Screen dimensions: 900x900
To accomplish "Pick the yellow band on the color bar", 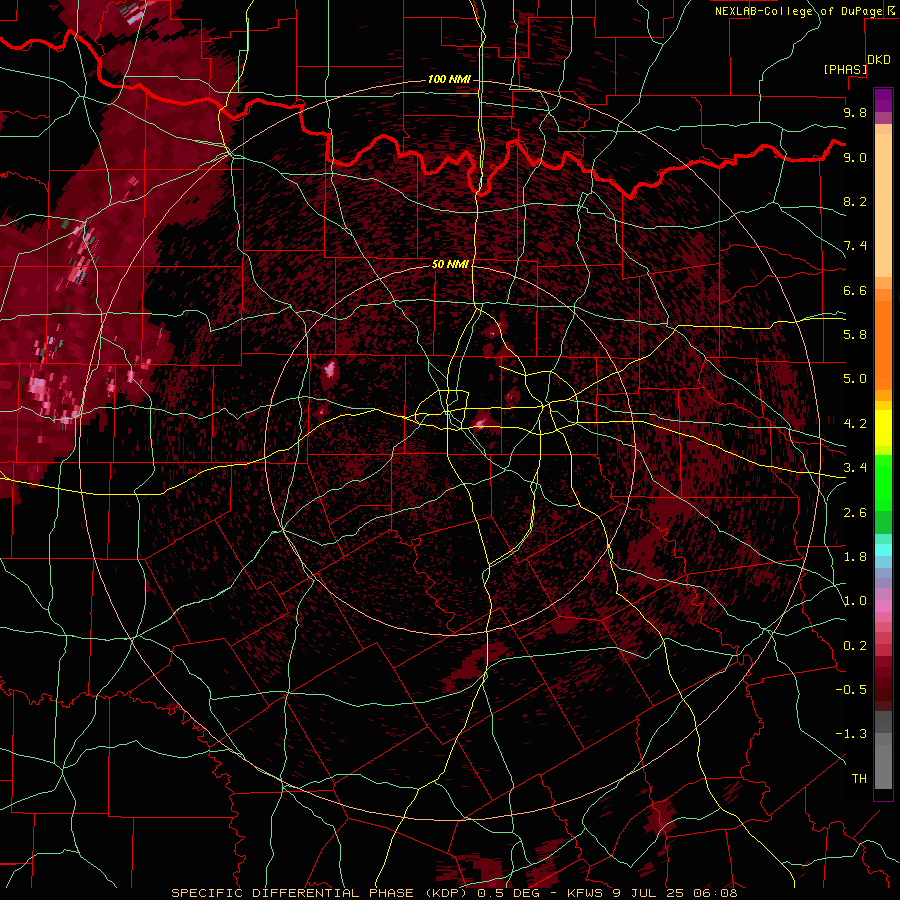I will pos(883,428).
